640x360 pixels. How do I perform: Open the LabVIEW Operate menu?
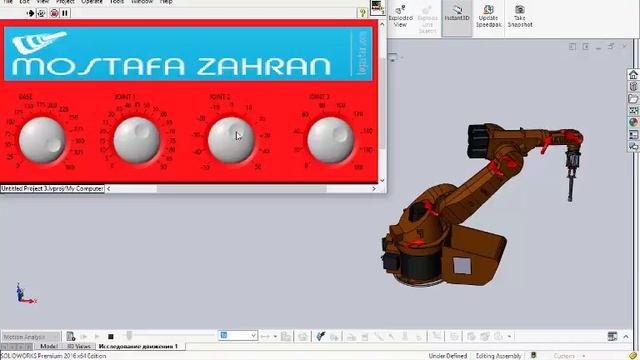pyautogui.click(x=92, y=2)
